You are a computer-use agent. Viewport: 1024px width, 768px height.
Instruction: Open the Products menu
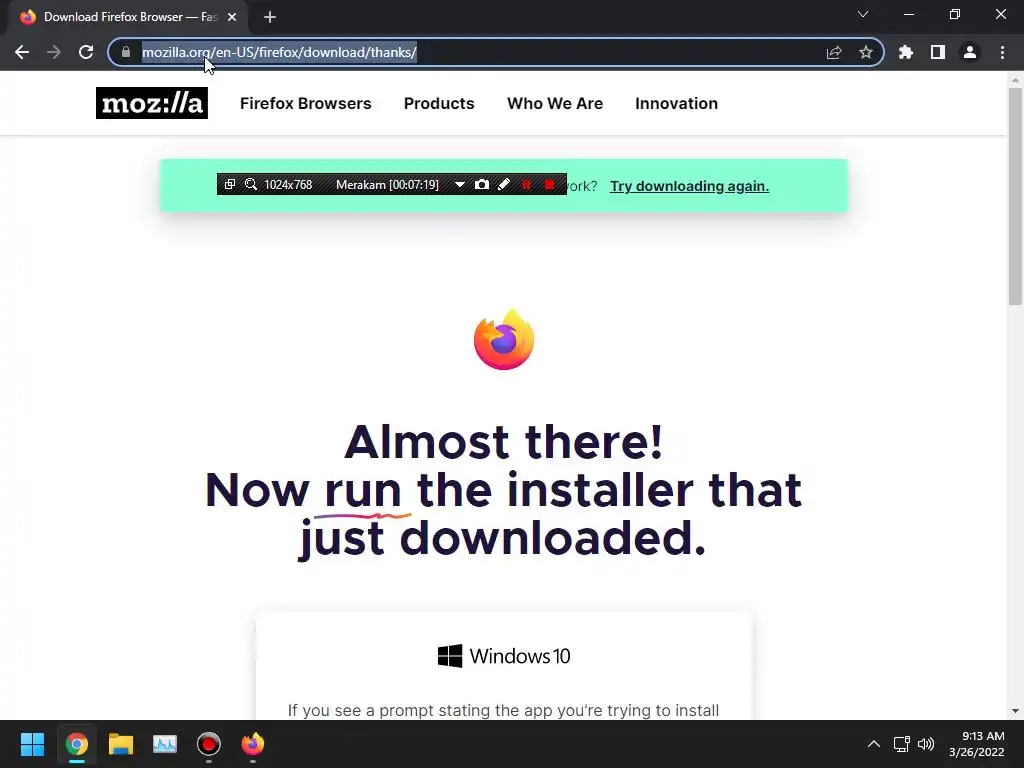point(439,103)
